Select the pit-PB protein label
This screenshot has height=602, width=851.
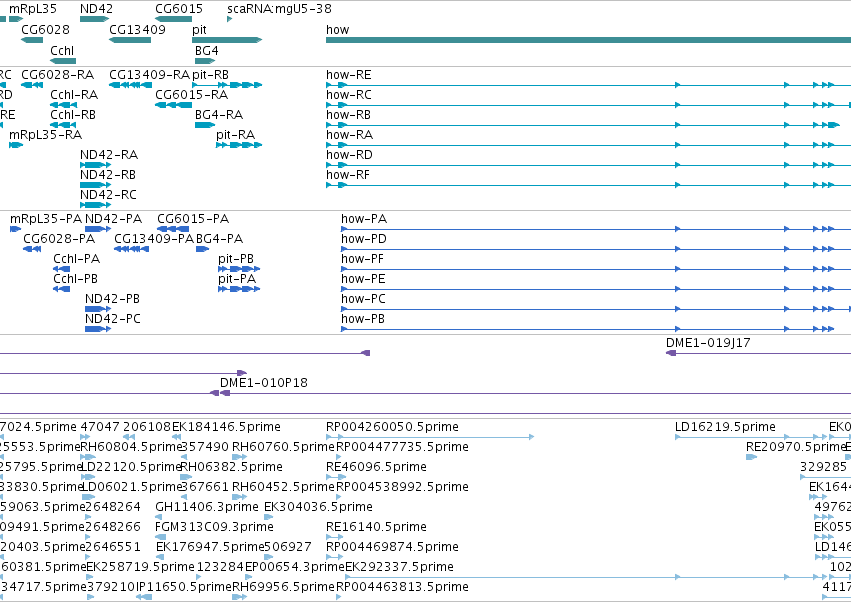pyautogui.click(x=236, y=259)
